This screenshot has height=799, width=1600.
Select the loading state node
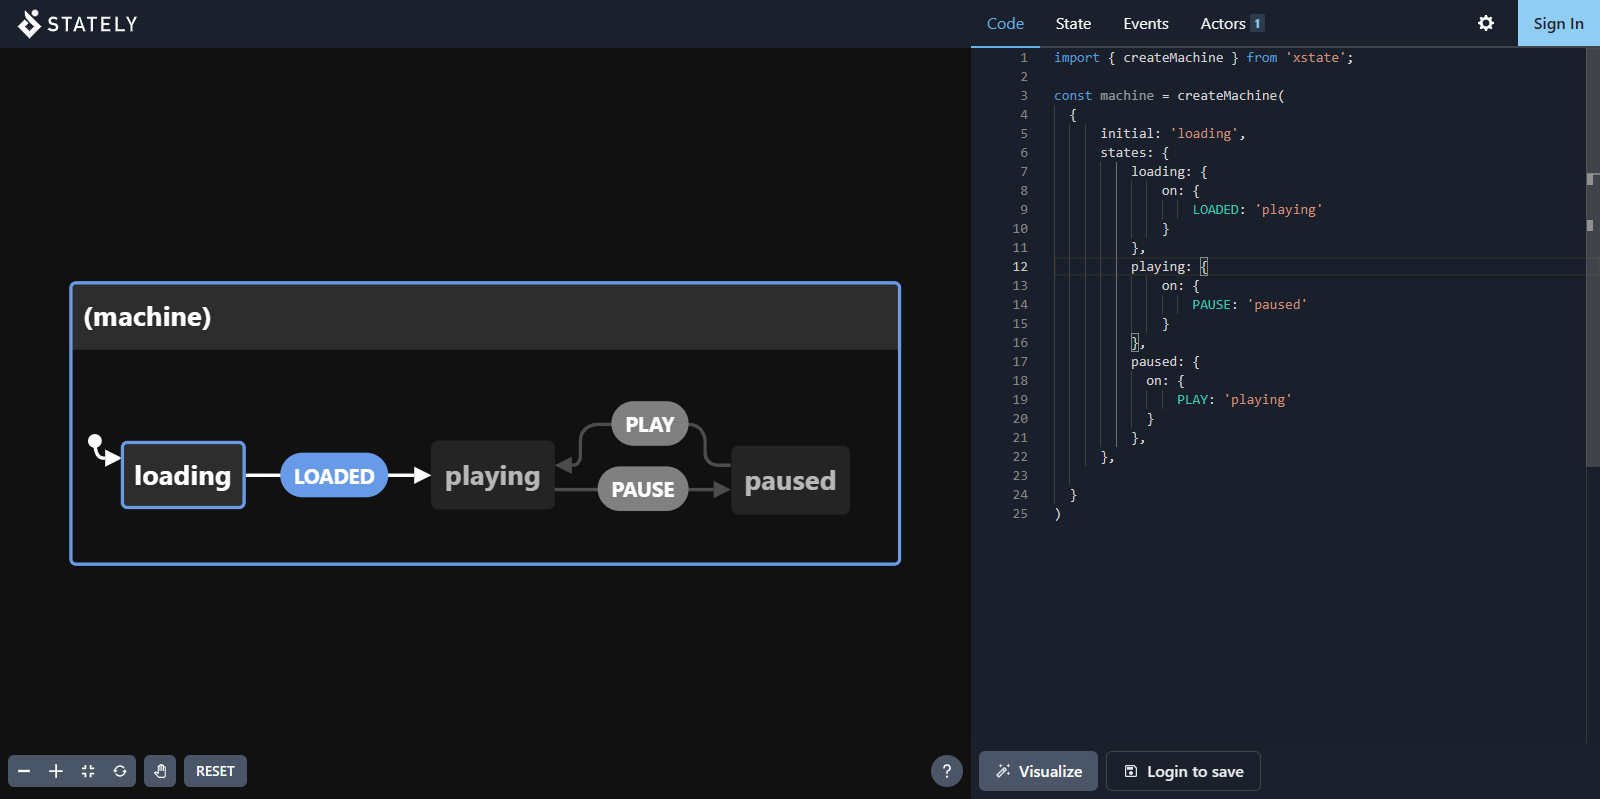[183, 475]
